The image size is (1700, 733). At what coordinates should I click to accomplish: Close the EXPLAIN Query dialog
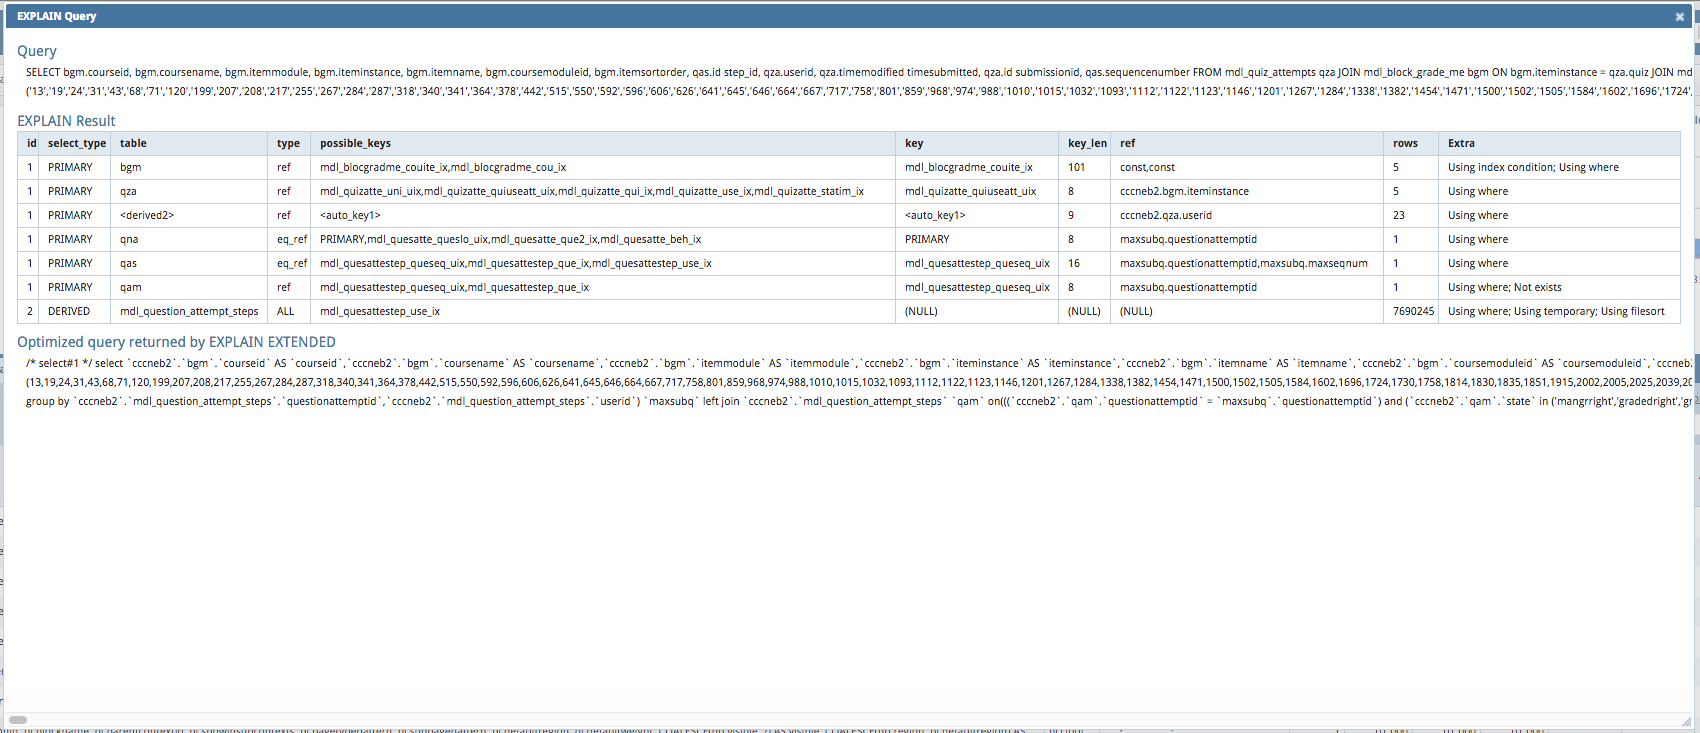point(1680,16)
